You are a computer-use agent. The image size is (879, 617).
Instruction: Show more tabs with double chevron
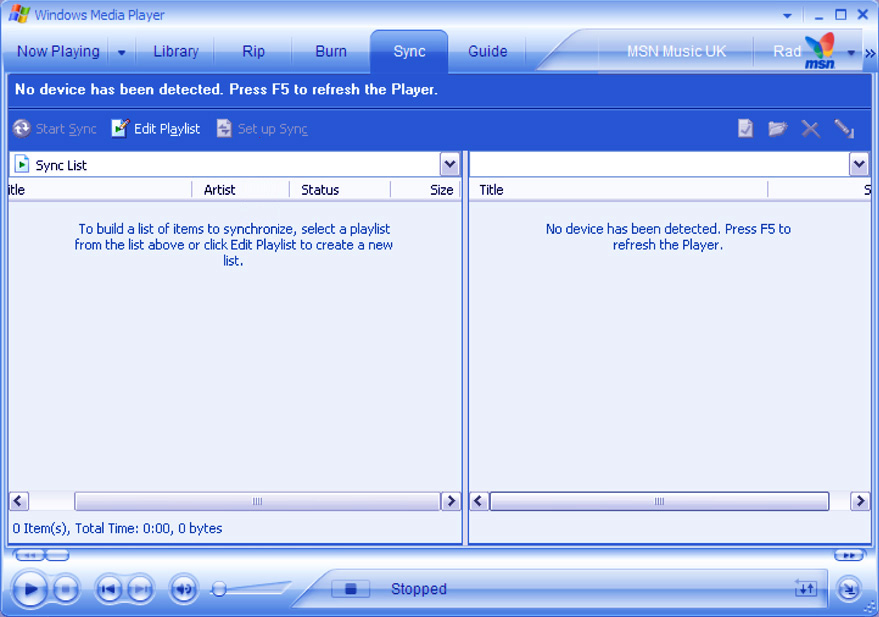(x=869, y=53)
